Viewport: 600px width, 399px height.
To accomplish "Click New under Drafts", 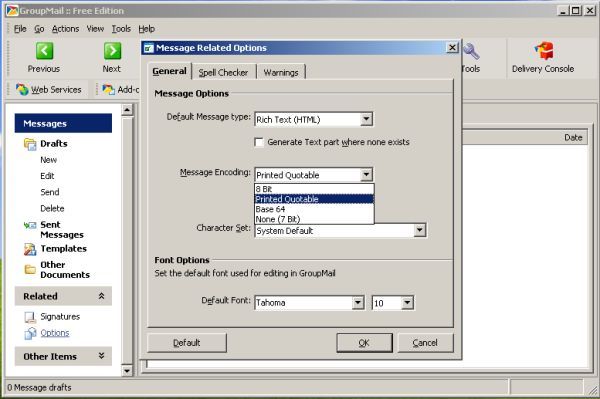I will (x=49, y=160).
